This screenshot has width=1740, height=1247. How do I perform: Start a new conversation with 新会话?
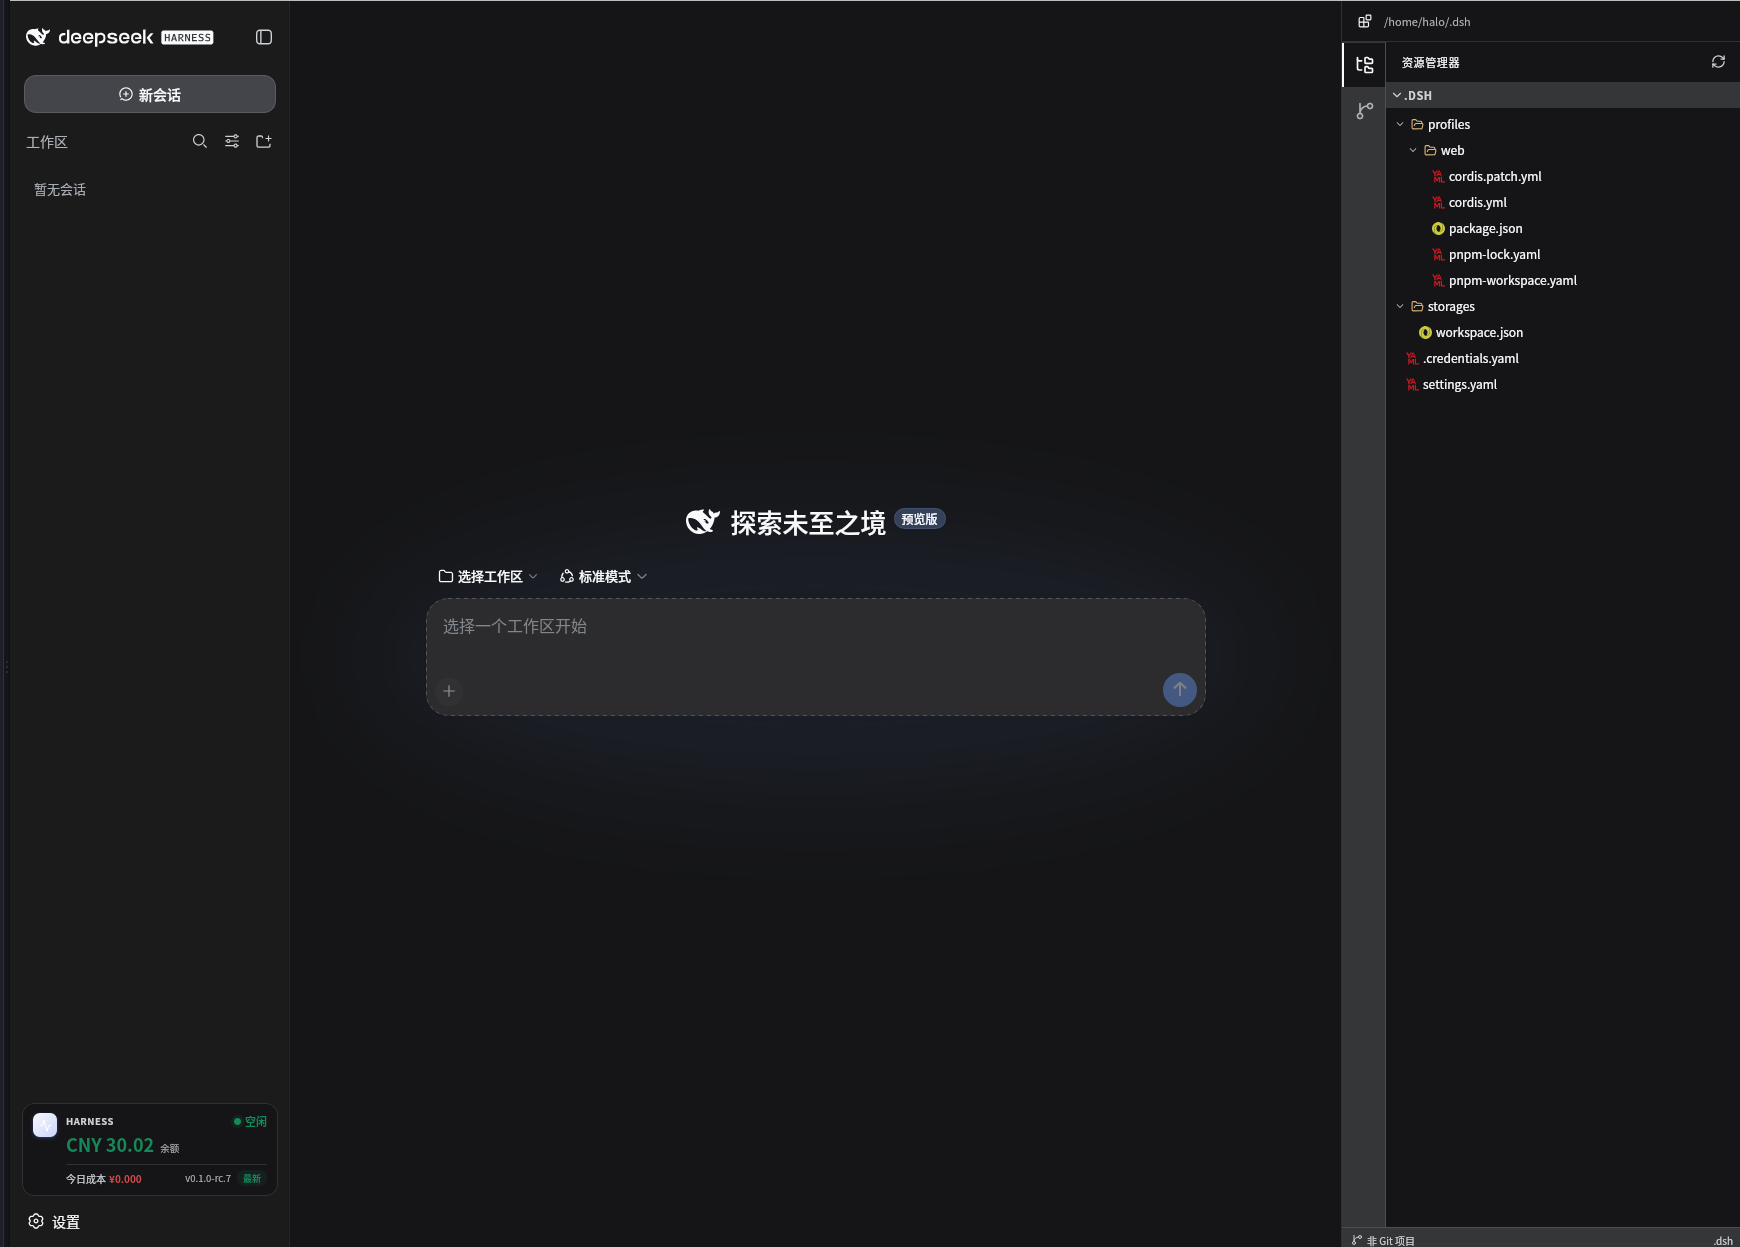pos(150,94)
